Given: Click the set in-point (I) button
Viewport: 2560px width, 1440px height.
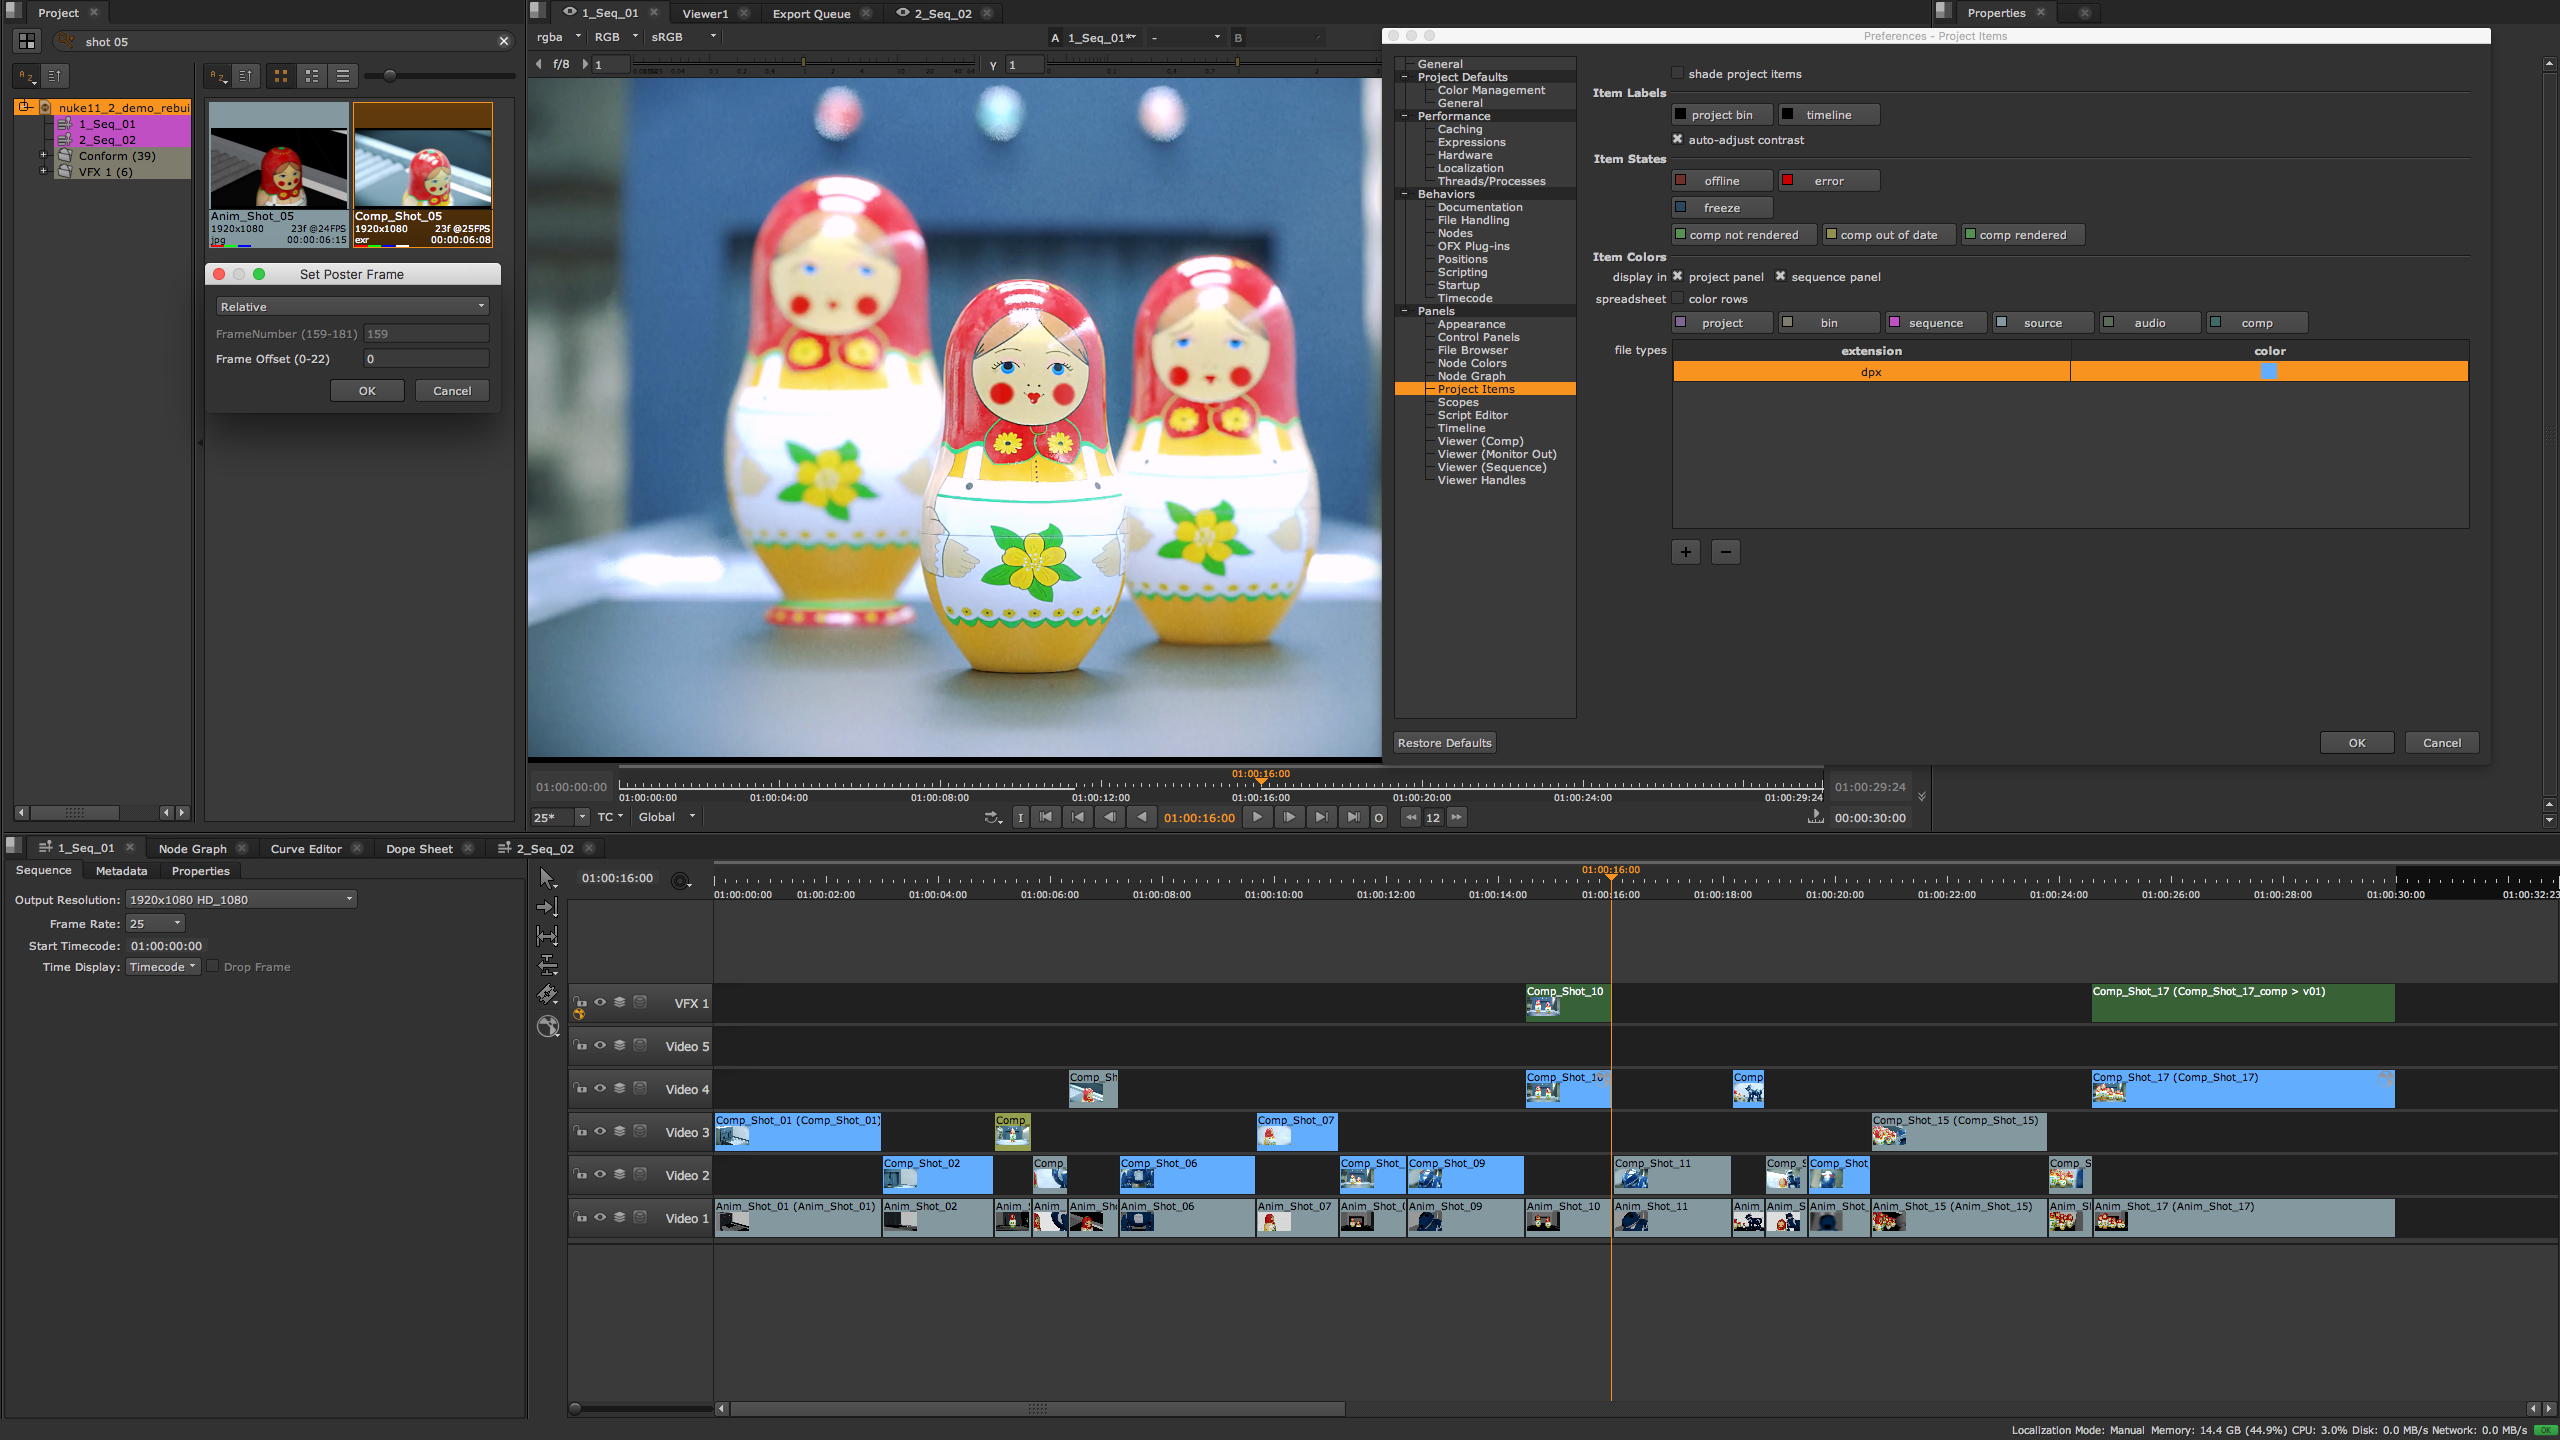Looking at the screenshot, I should pos(1021,817).
